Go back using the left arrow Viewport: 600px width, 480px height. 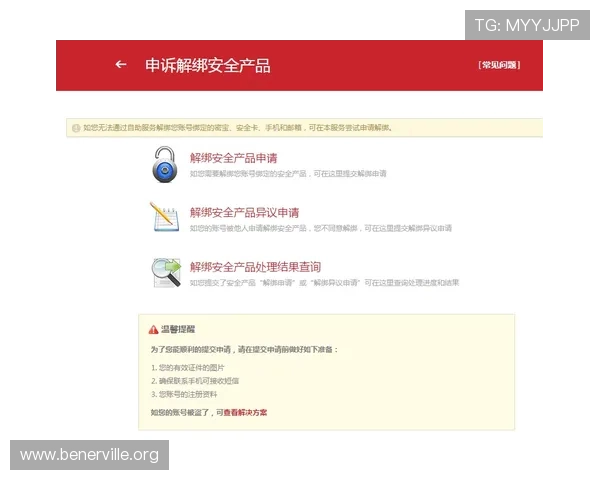(x=121, y=64)
